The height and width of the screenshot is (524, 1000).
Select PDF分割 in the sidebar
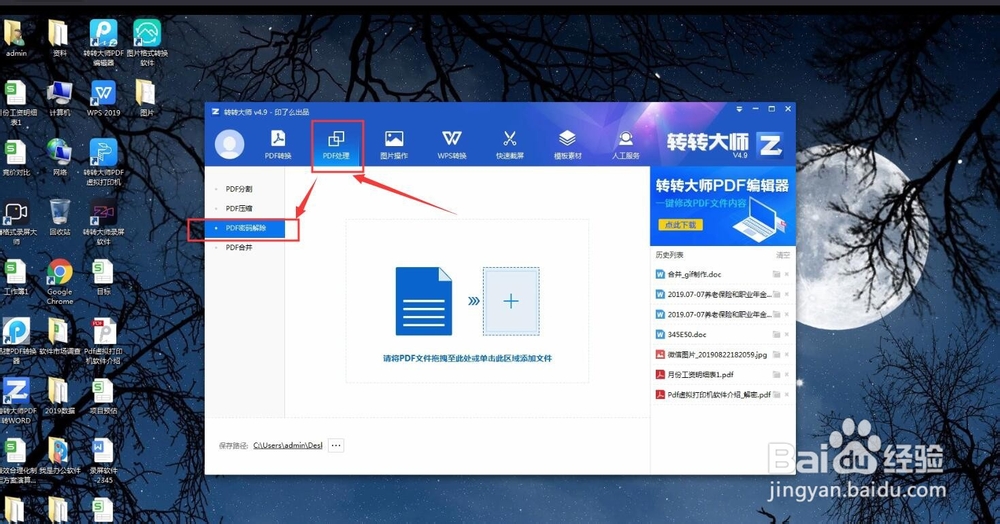coord(239,189)
